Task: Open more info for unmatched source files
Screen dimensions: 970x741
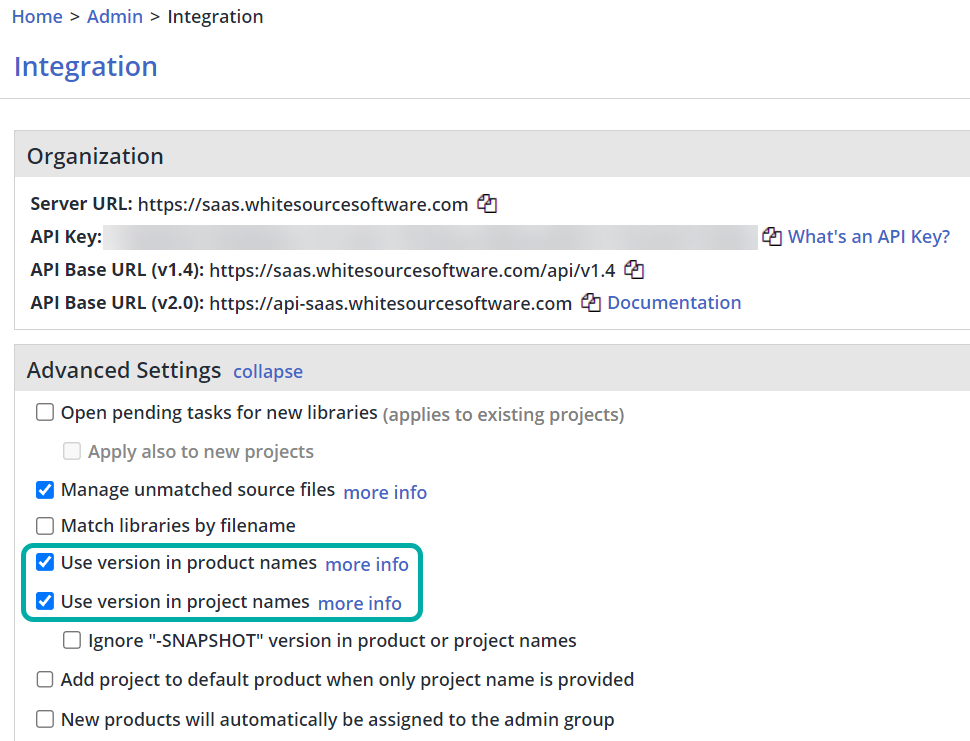Action: coord(385,492)
